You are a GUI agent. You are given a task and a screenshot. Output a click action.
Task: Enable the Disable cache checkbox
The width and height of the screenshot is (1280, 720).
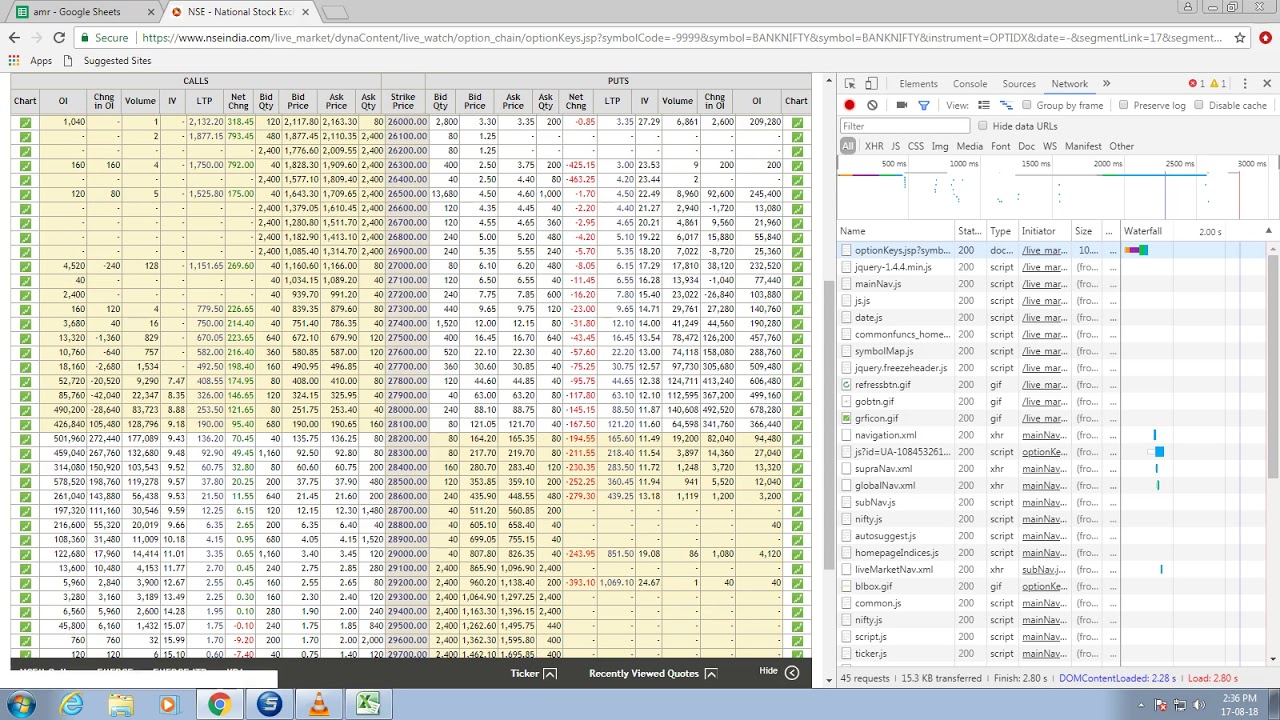(x=1199, y=105)
